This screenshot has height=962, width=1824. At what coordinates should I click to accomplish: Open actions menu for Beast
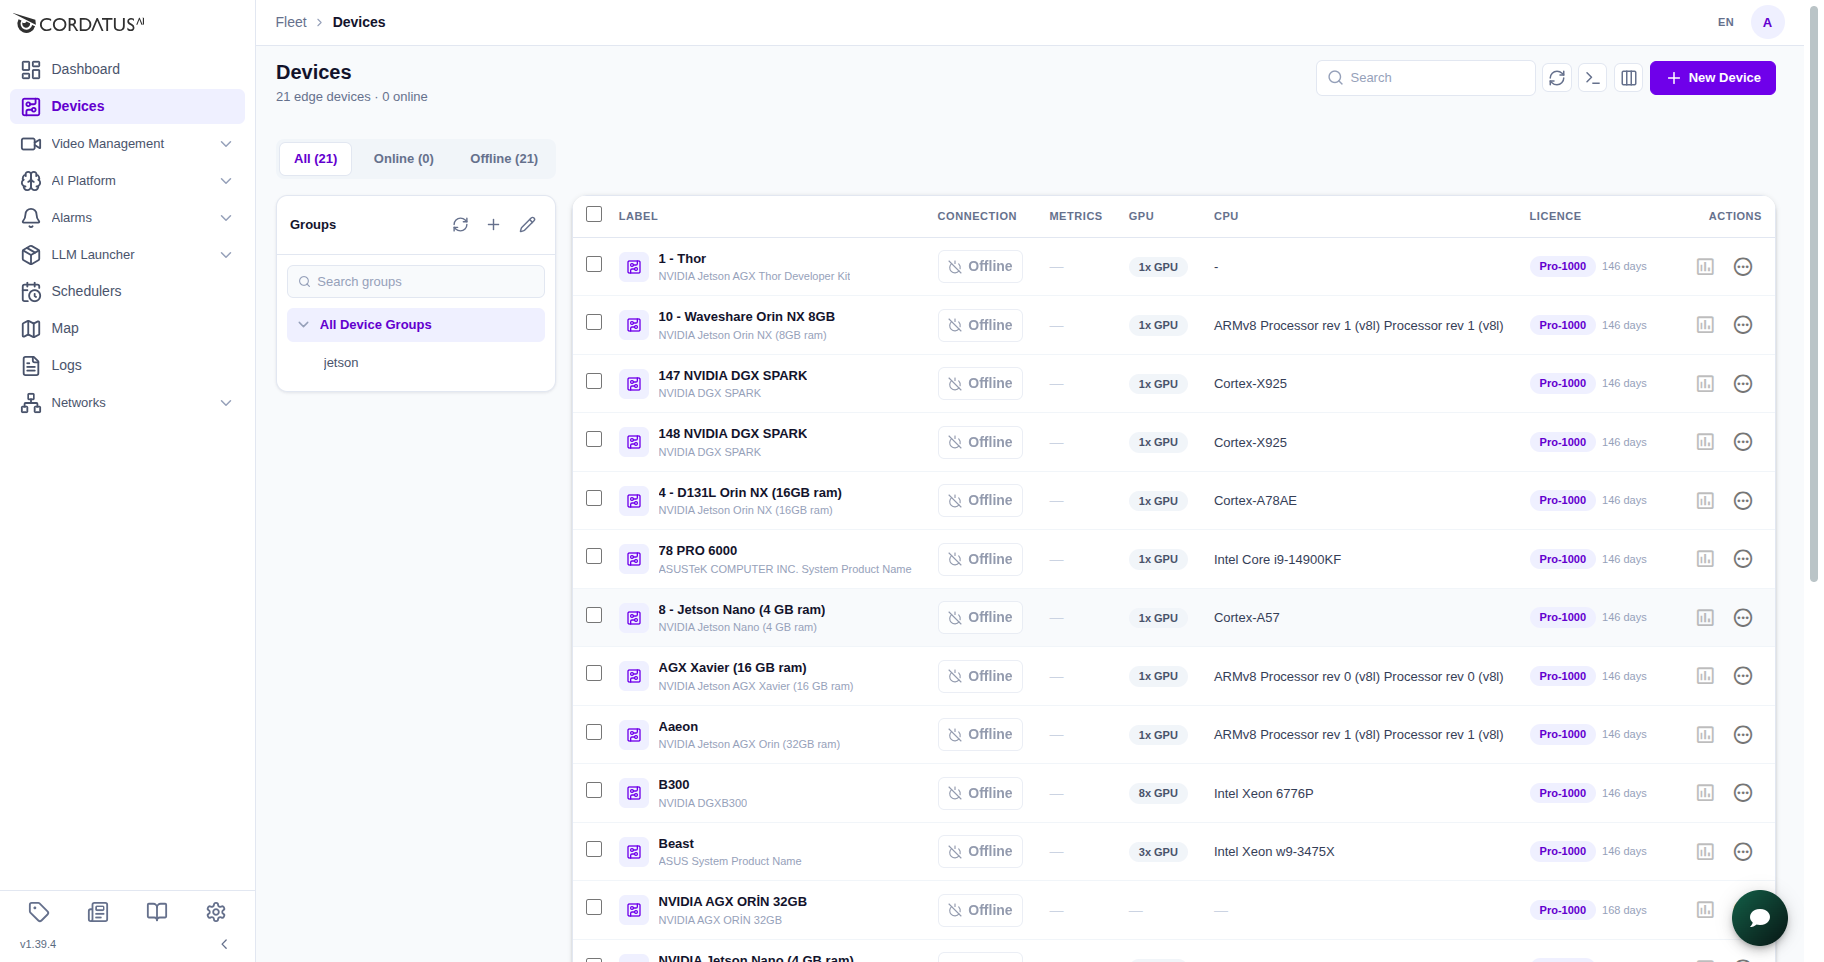1743,852
